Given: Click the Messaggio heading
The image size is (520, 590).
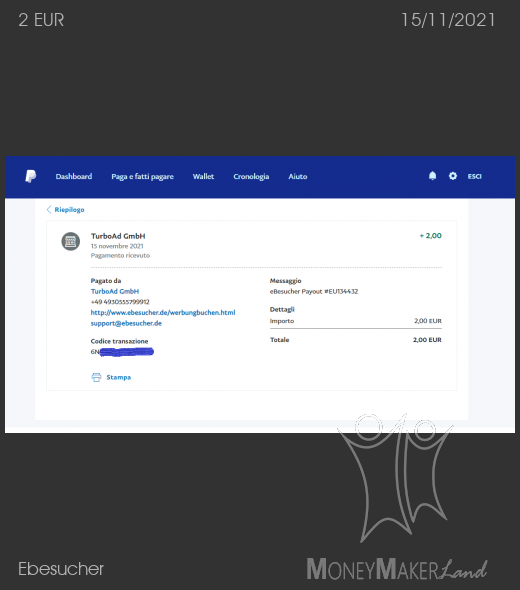Looking at the screenshot, I should click(x=286, y=281).
